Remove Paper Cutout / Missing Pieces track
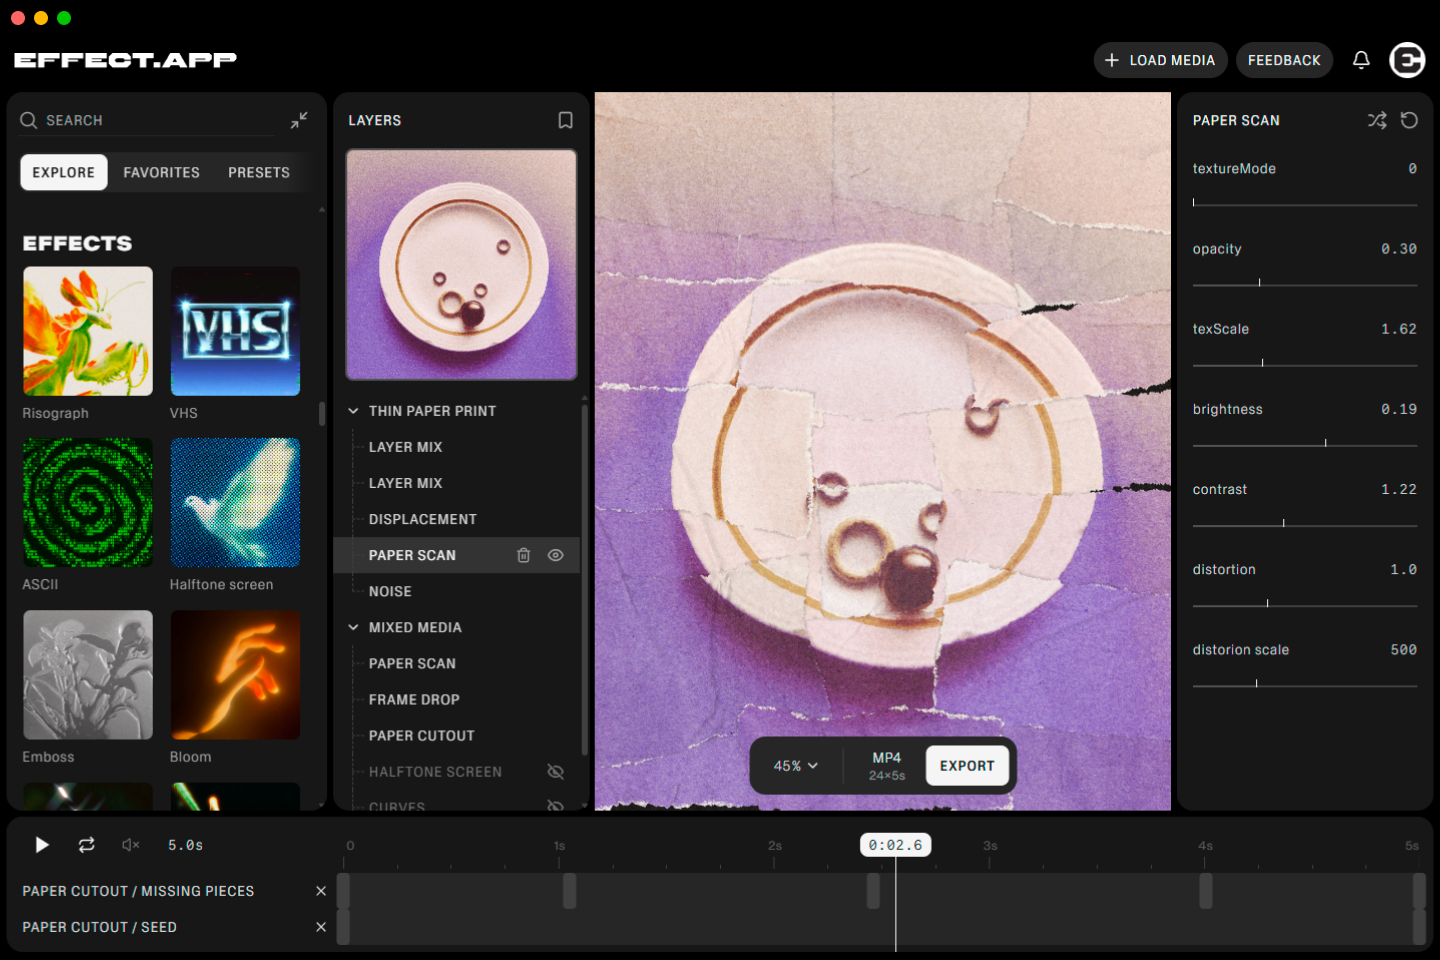Screen dimensions: 1440x960 [x=321, y=891]
